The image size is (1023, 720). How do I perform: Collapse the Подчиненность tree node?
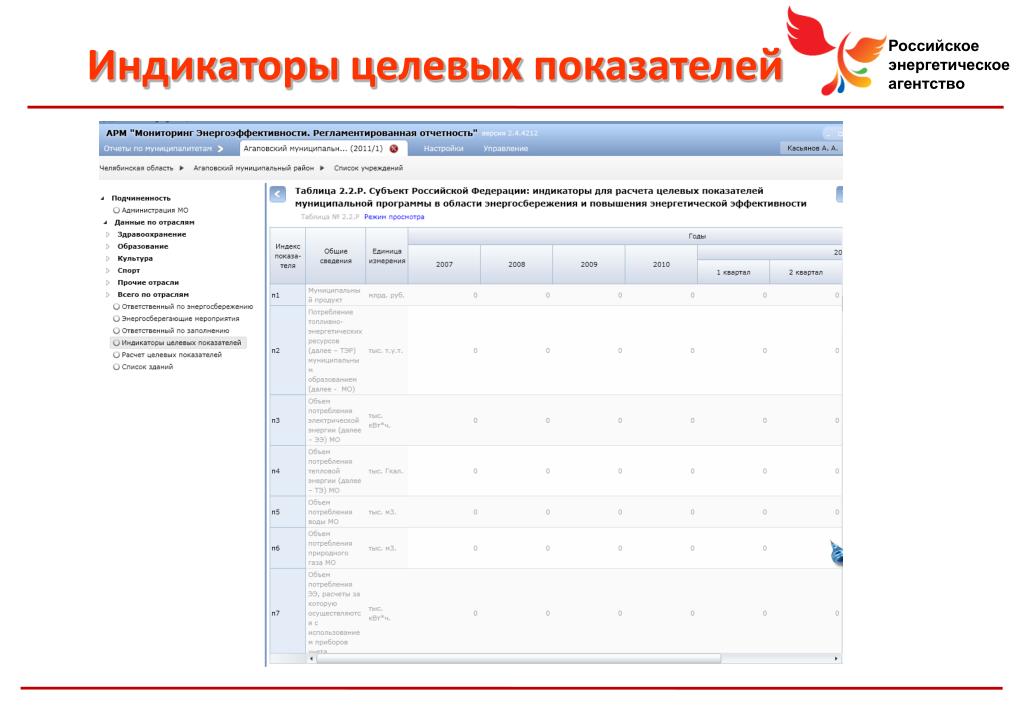point(102,198)
